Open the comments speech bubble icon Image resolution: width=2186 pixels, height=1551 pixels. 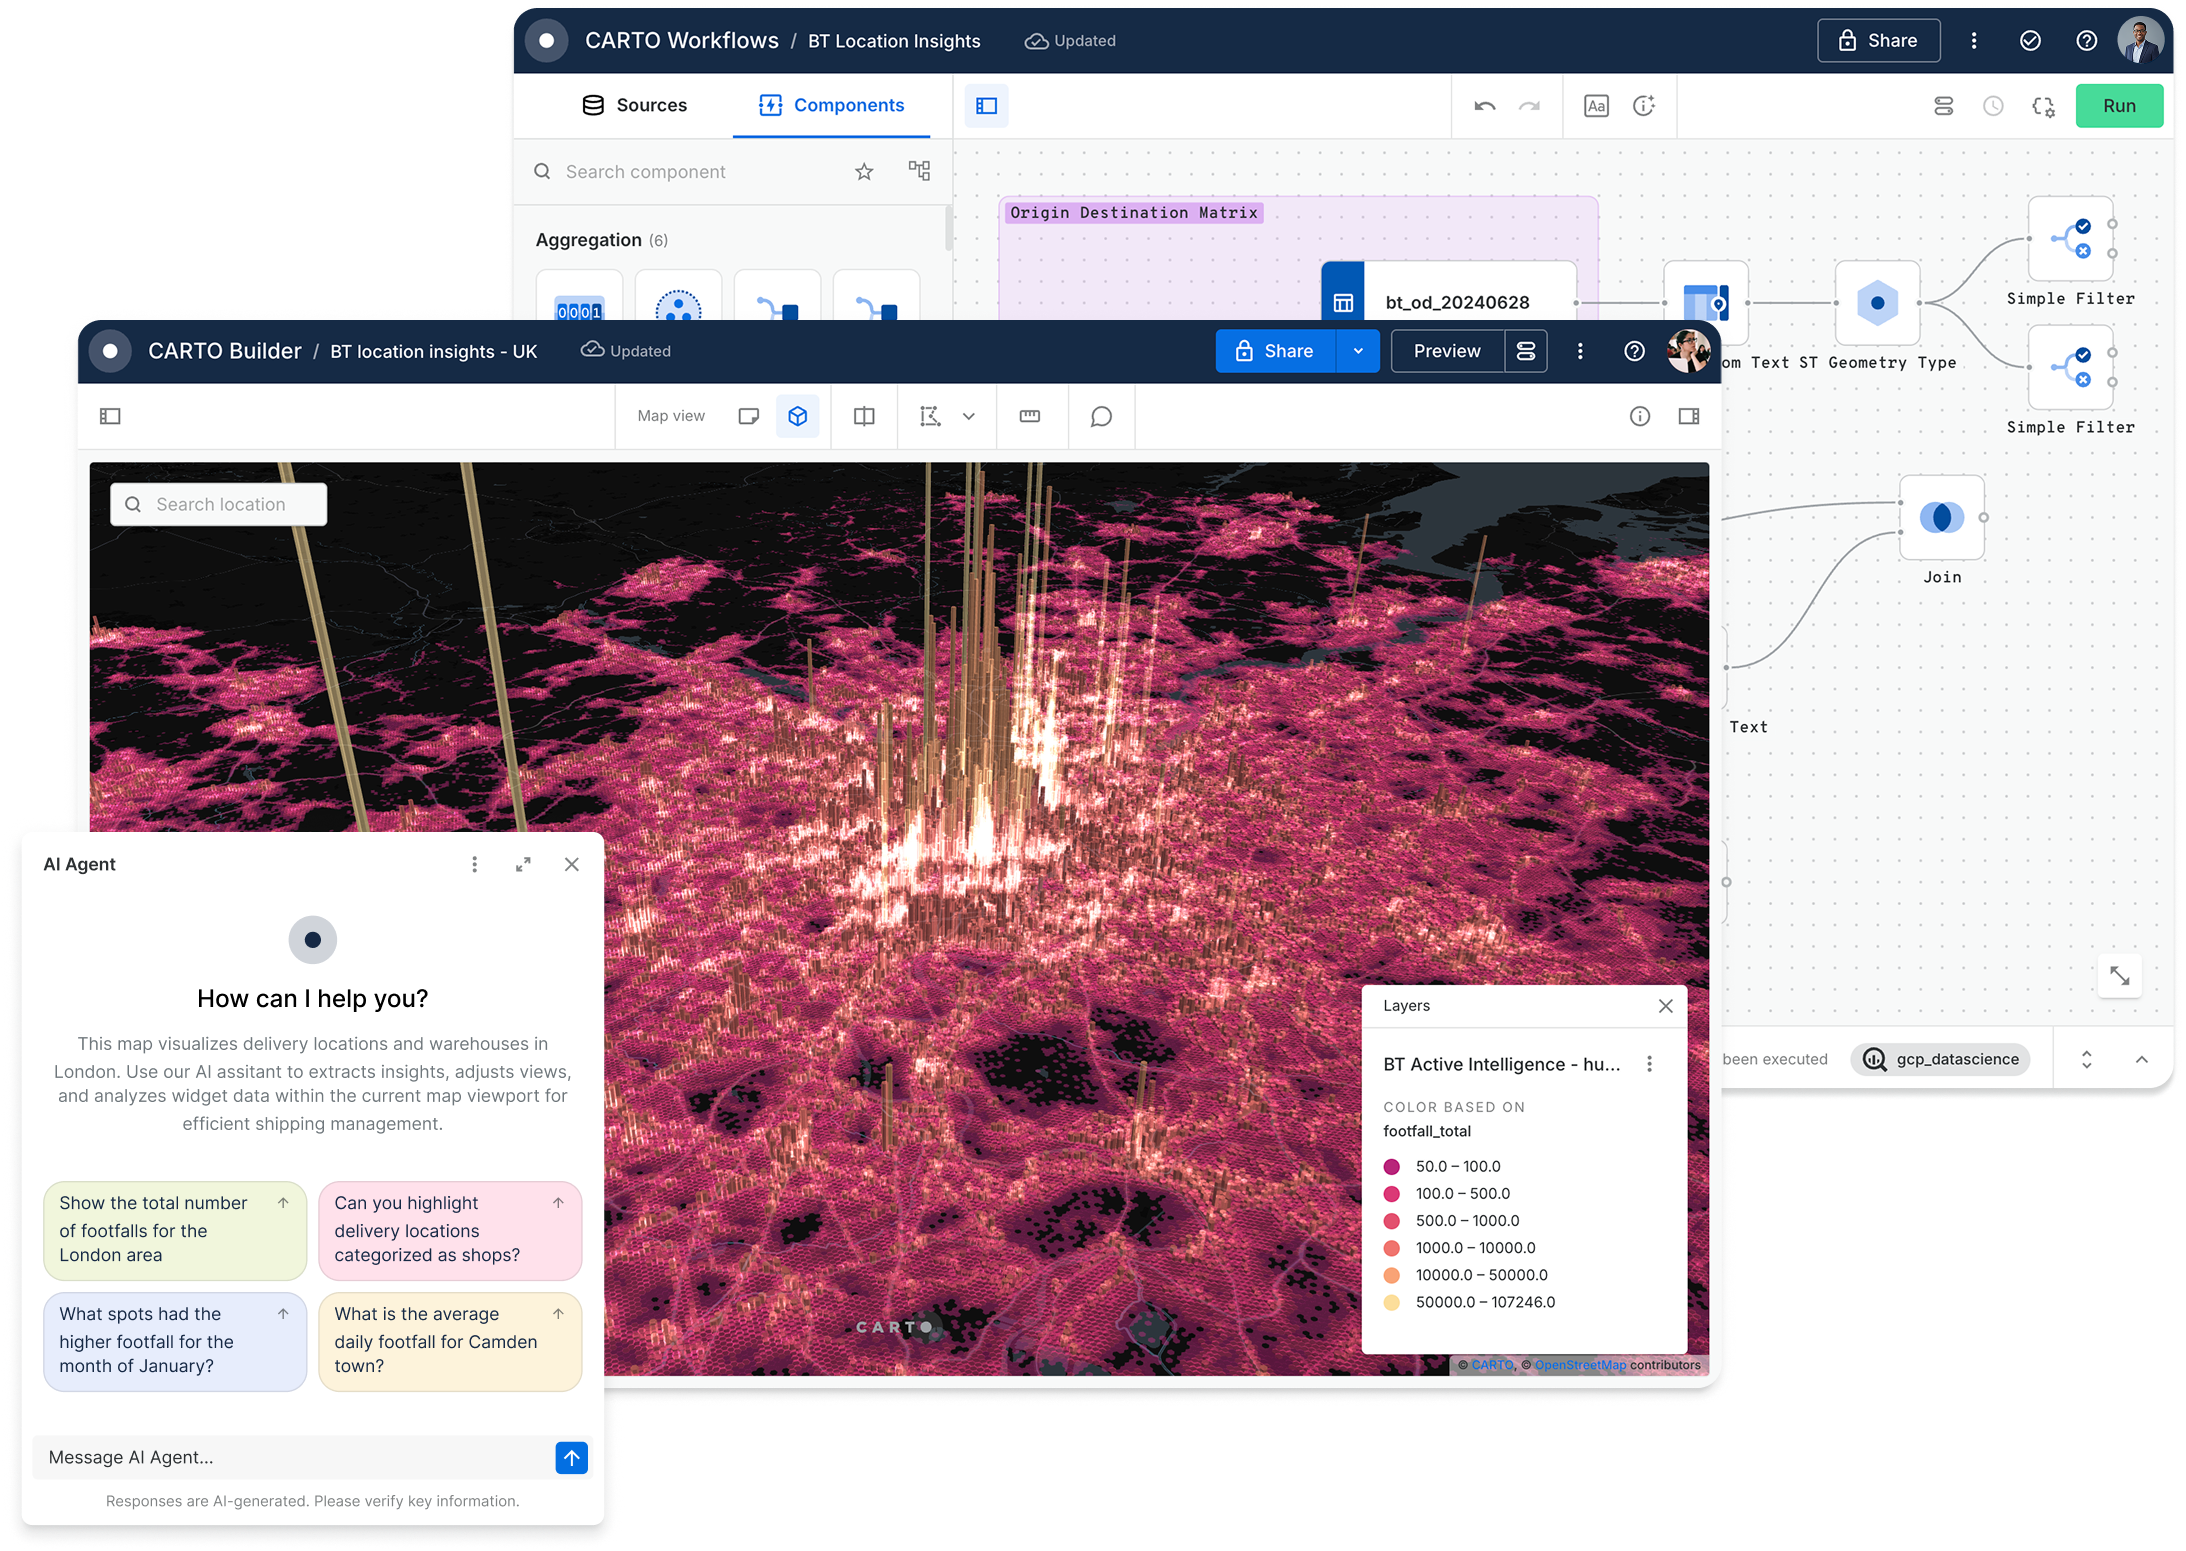tap(1101, 416)
